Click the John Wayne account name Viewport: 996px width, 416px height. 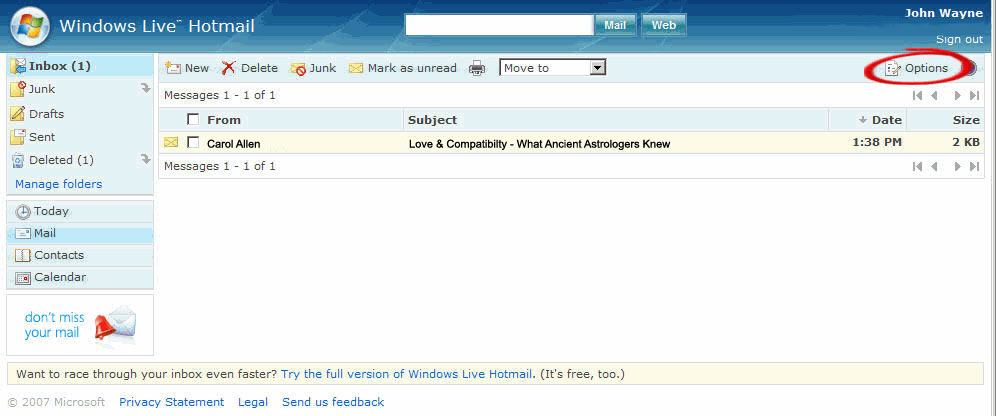943,13
